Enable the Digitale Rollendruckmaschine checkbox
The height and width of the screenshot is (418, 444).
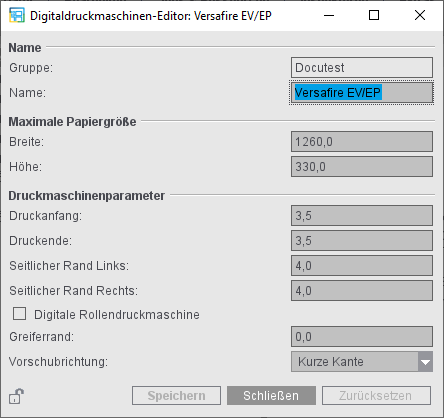[19, 314]
